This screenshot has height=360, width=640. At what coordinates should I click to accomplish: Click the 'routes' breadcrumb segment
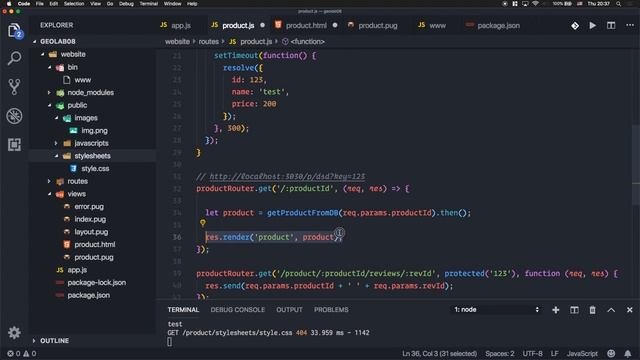(x=209, y=42)
